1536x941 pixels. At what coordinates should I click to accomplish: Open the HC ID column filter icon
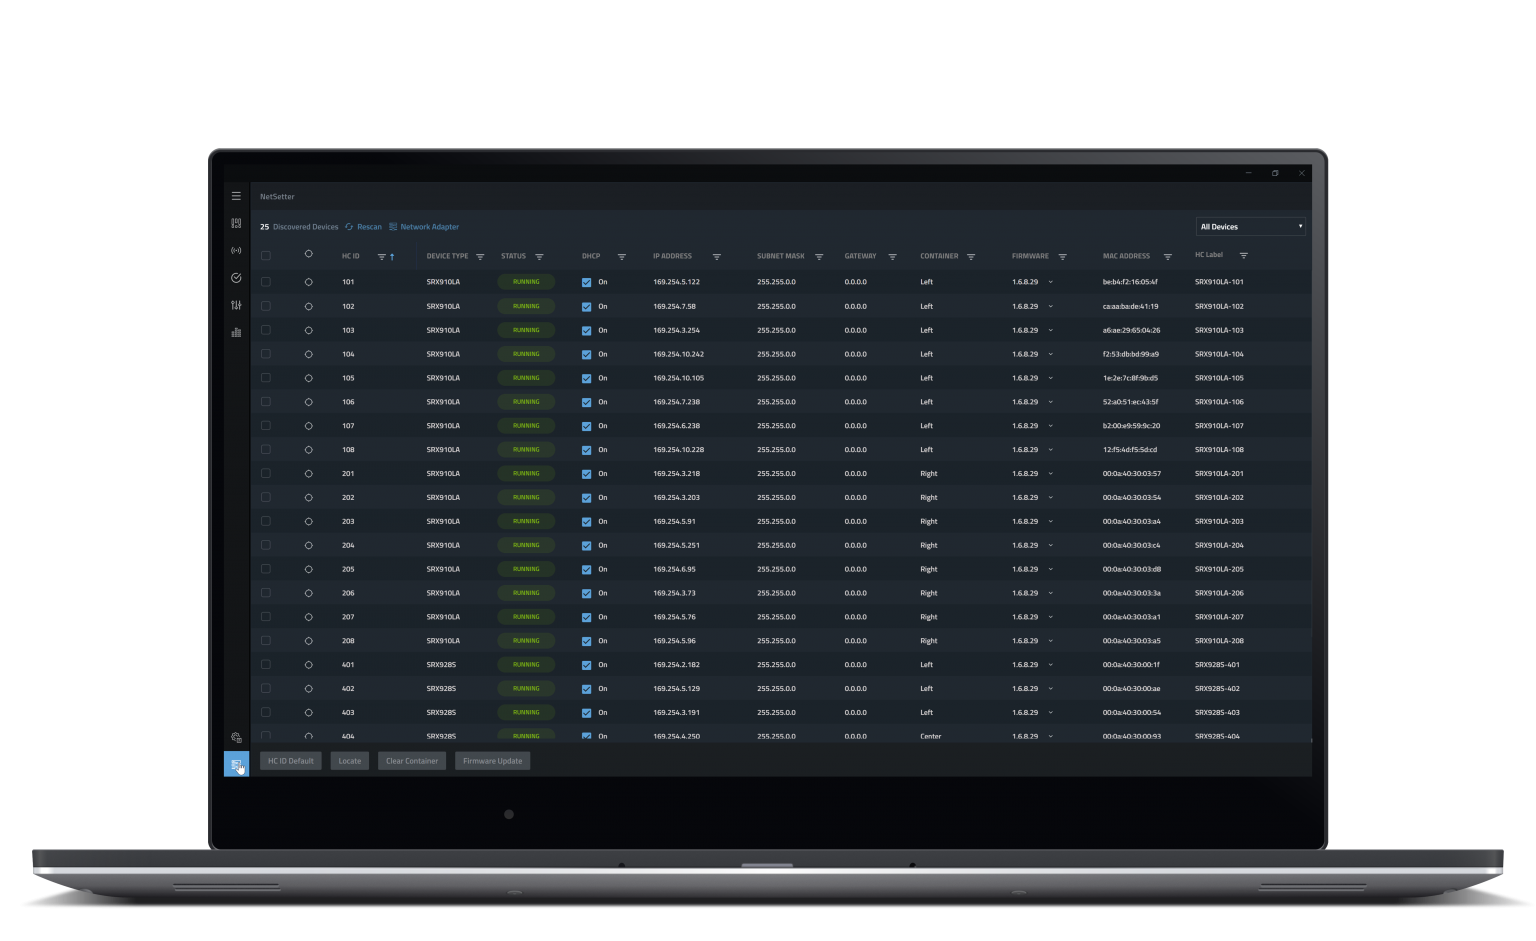[381, 257]
